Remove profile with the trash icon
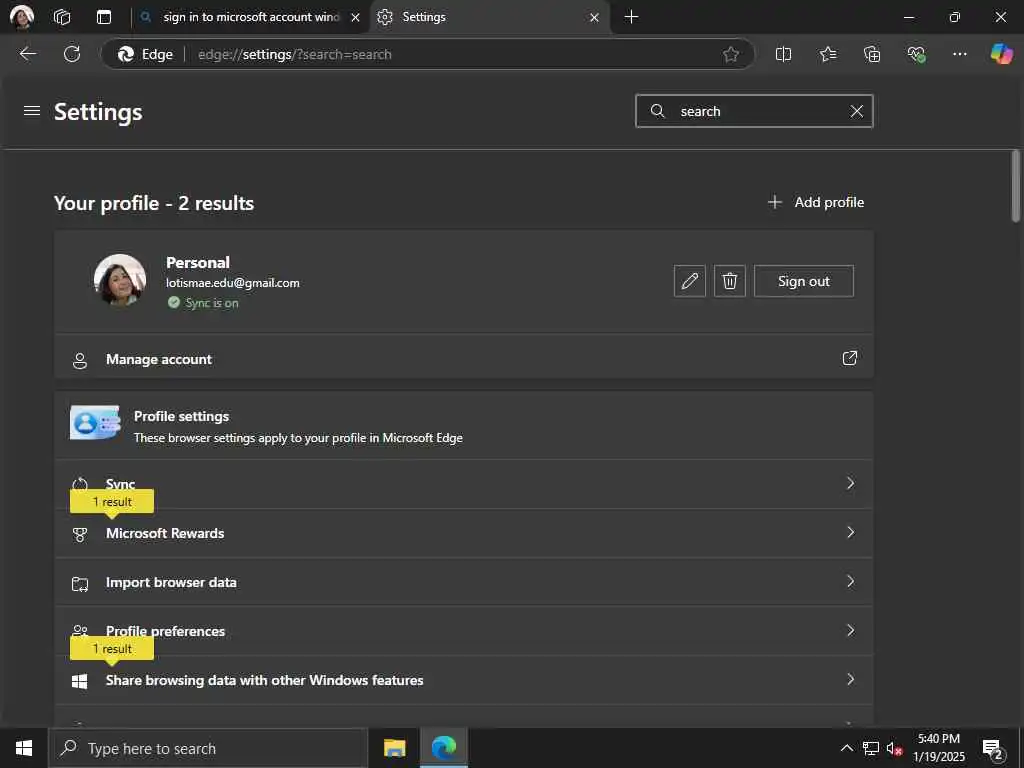Image resolution: width=1024 pixels, height=768 pixels. coord(729,281)
